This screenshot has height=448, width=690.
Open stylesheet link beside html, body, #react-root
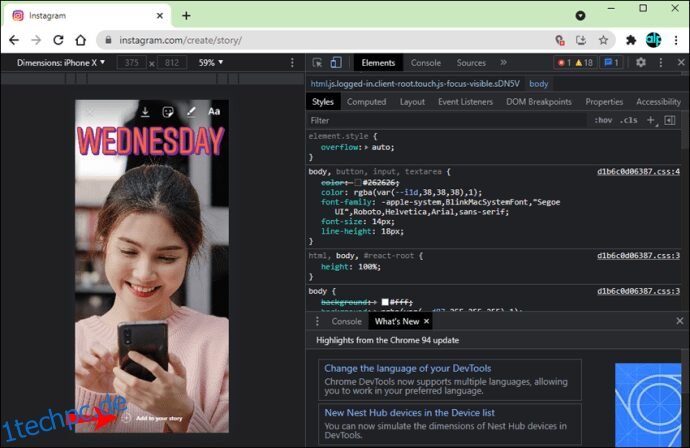coord(638,256)
